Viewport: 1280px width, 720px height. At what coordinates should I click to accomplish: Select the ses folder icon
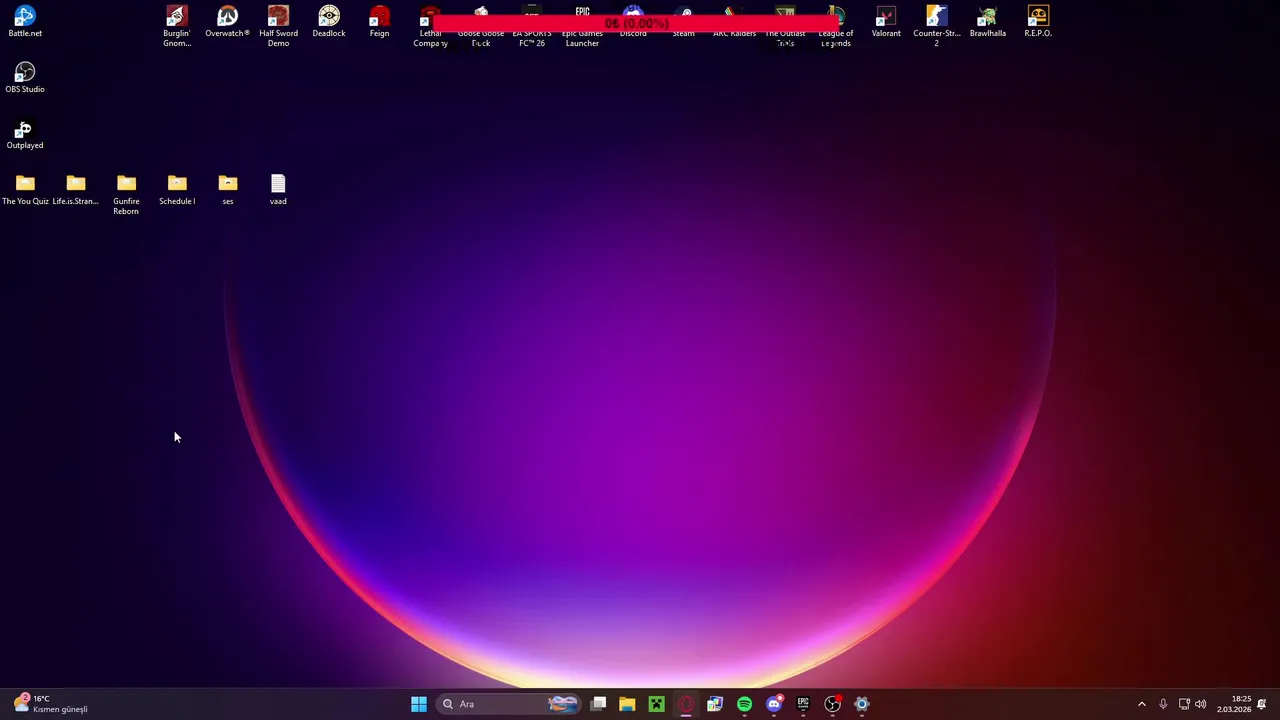point(228,190)
